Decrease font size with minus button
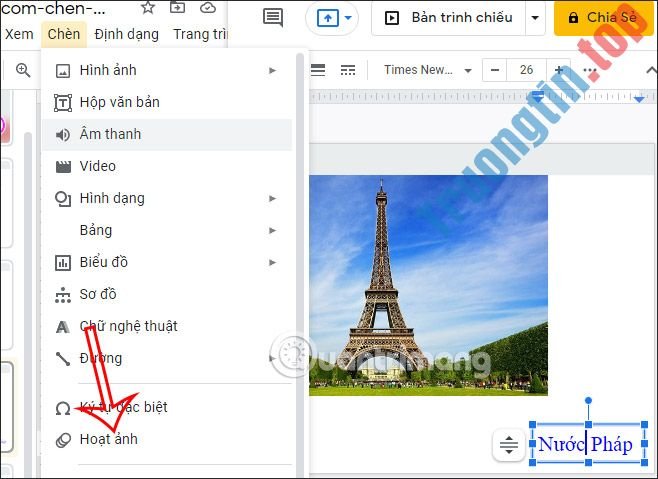Screen dimensions: 658x479 click(495, 70)
